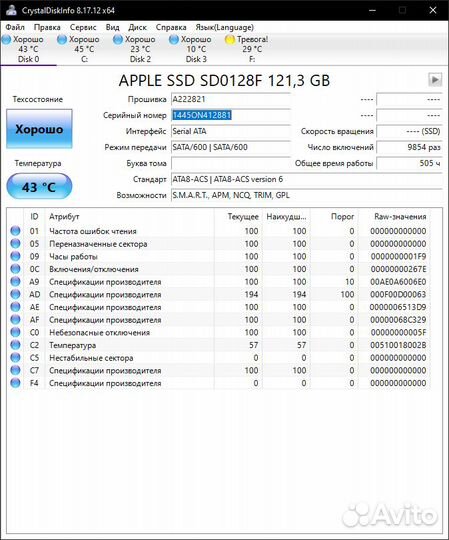Click the next disk arrow button
Screen dimensions: 449x540
click(x=435, y=80)
